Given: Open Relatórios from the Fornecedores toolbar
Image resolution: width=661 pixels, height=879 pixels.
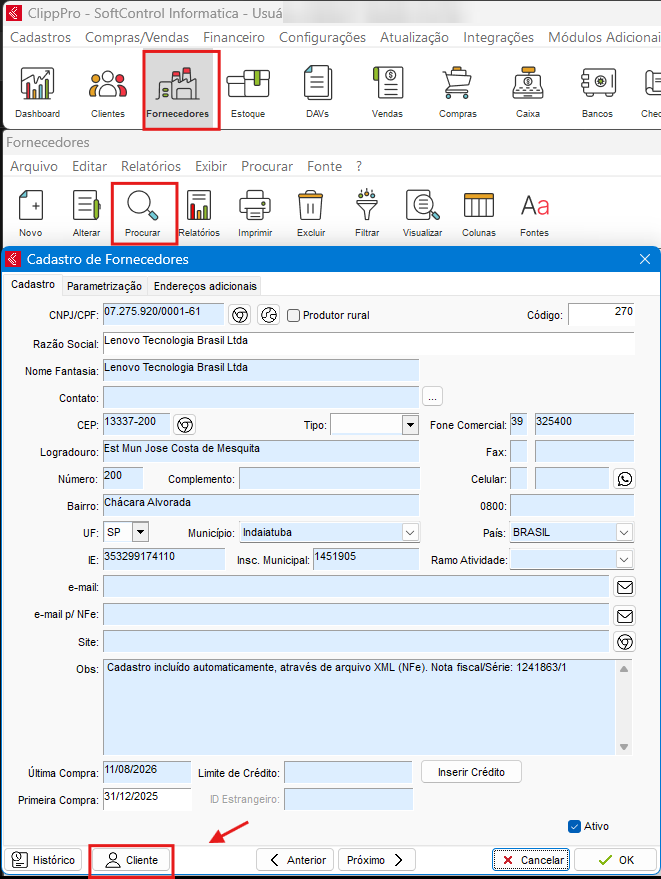Looking at the screenshot, I should [199, 213].
